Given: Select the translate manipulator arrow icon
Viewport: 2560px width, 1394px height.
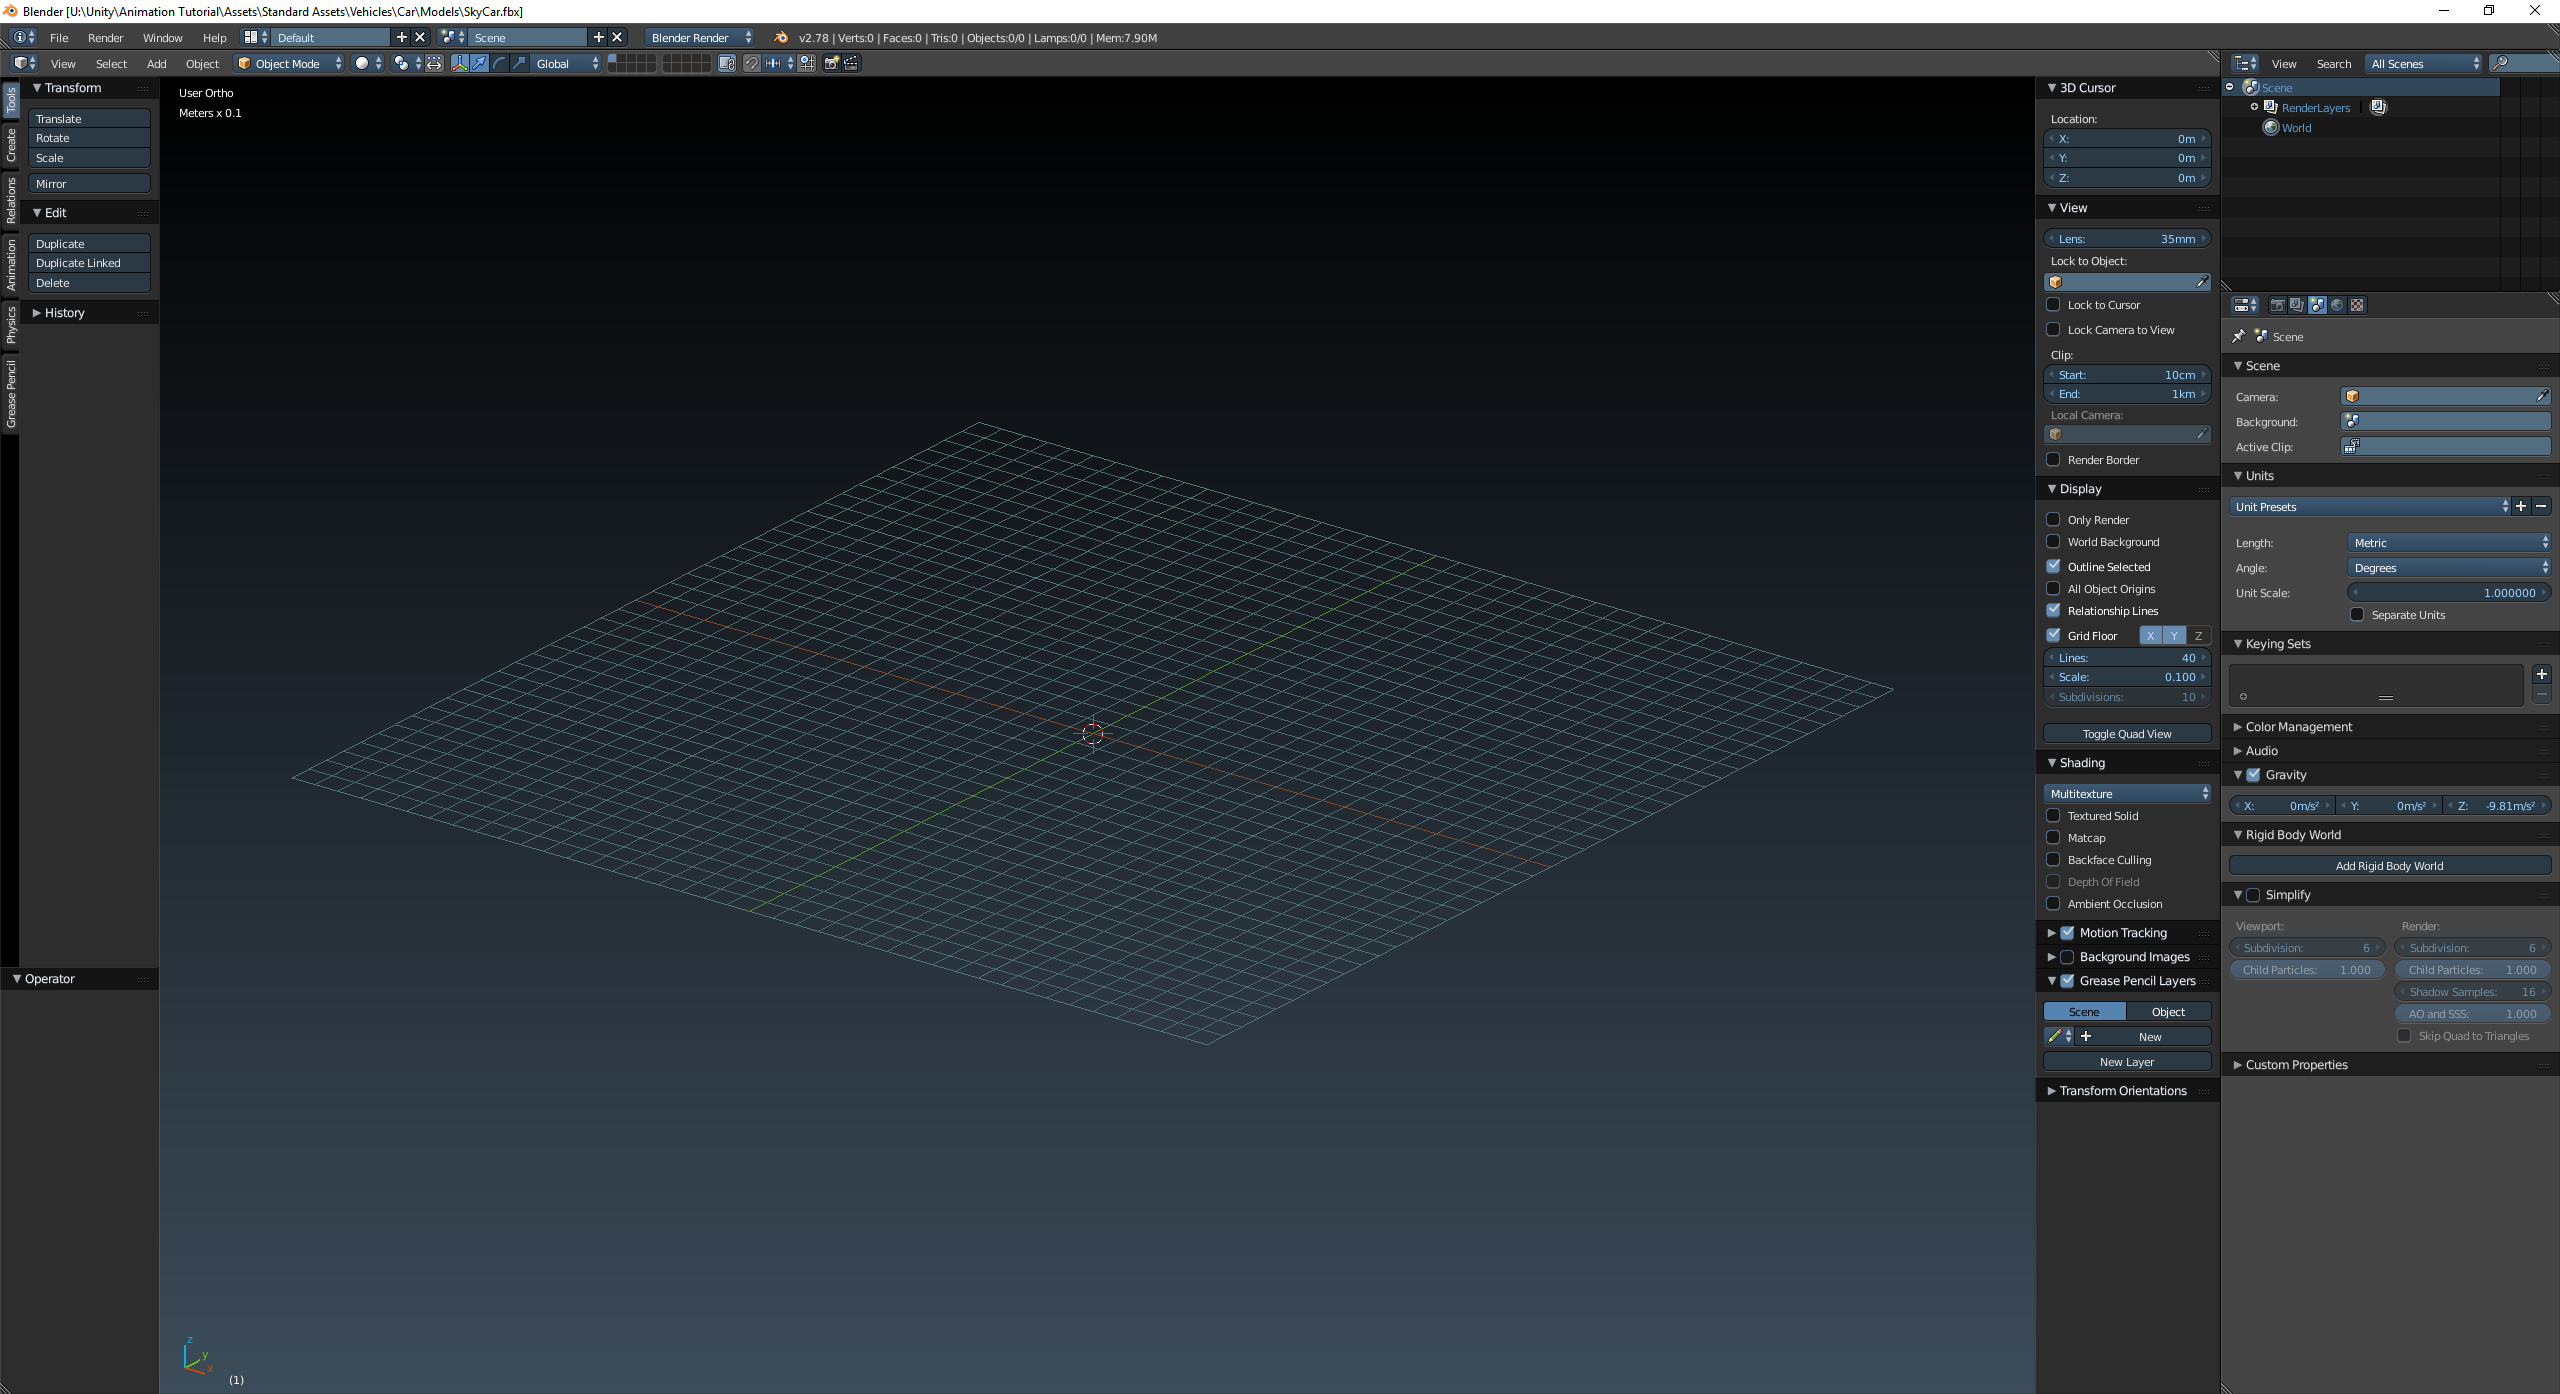Looking at the screenshot, I should (479, 63).
